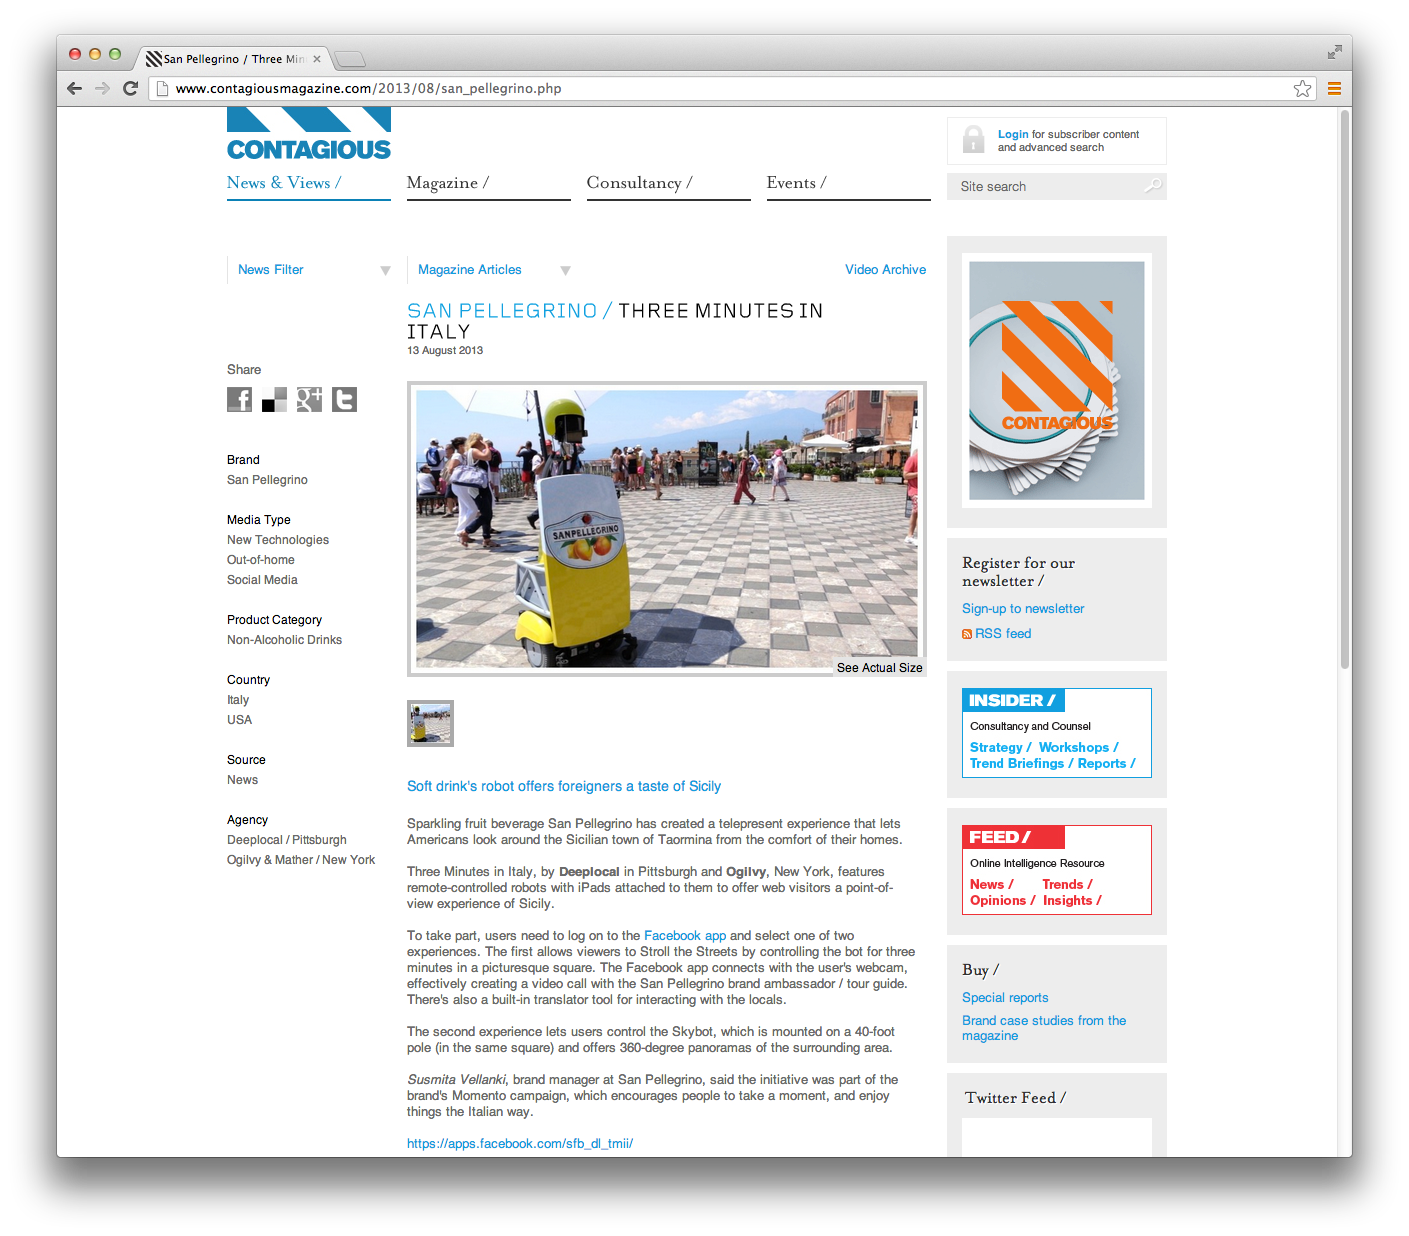Open the apps.facebook.com/sfb_dl_tmii URL link
Image resolution: width=1409 pixels, height=1236 pixels.
(x=520, y=1144)
